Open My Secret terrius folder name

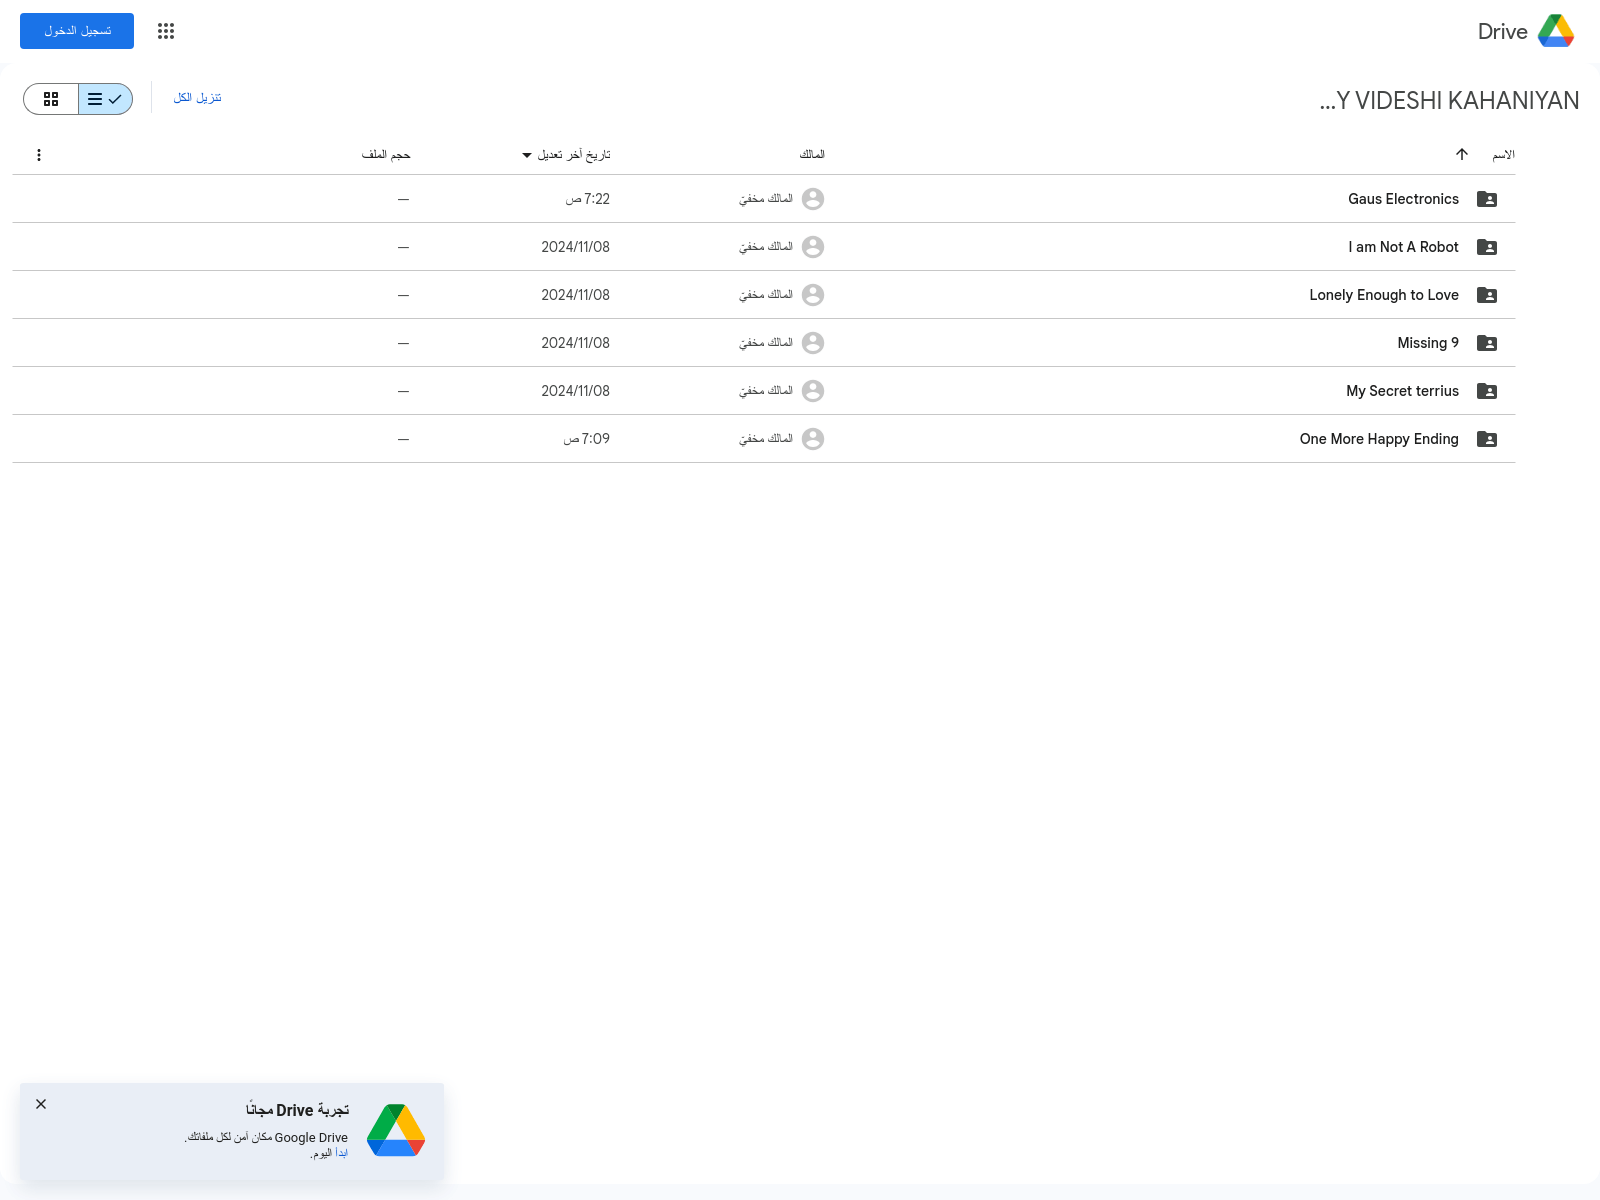1402,391
